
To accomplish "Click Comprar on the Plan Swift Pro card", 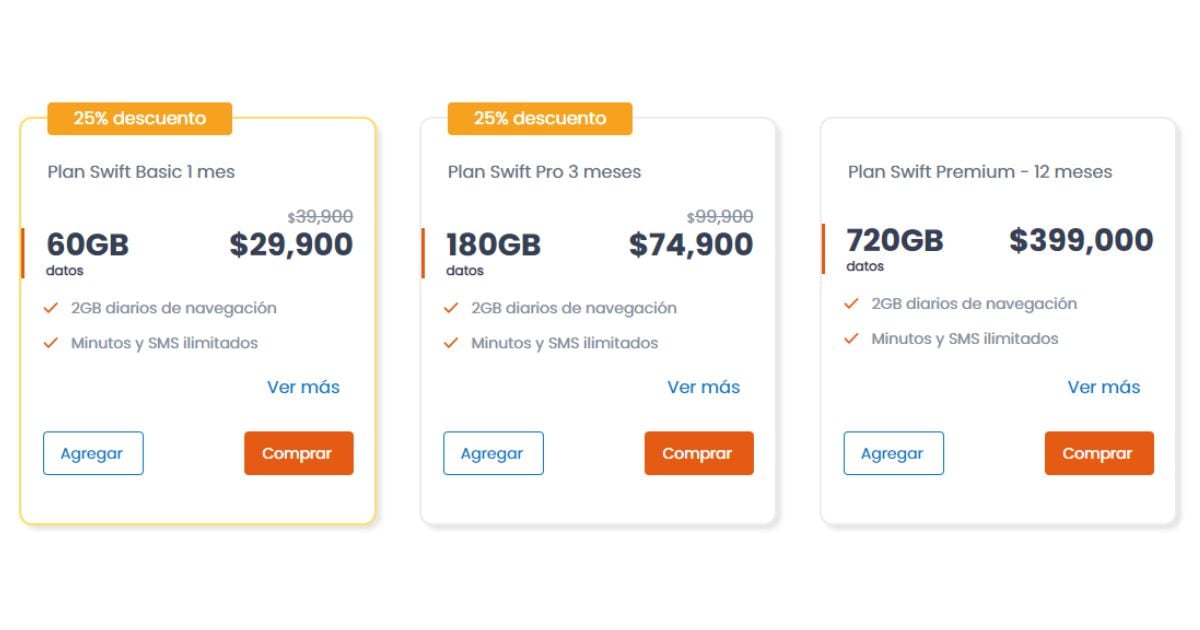I will point(698,453).
